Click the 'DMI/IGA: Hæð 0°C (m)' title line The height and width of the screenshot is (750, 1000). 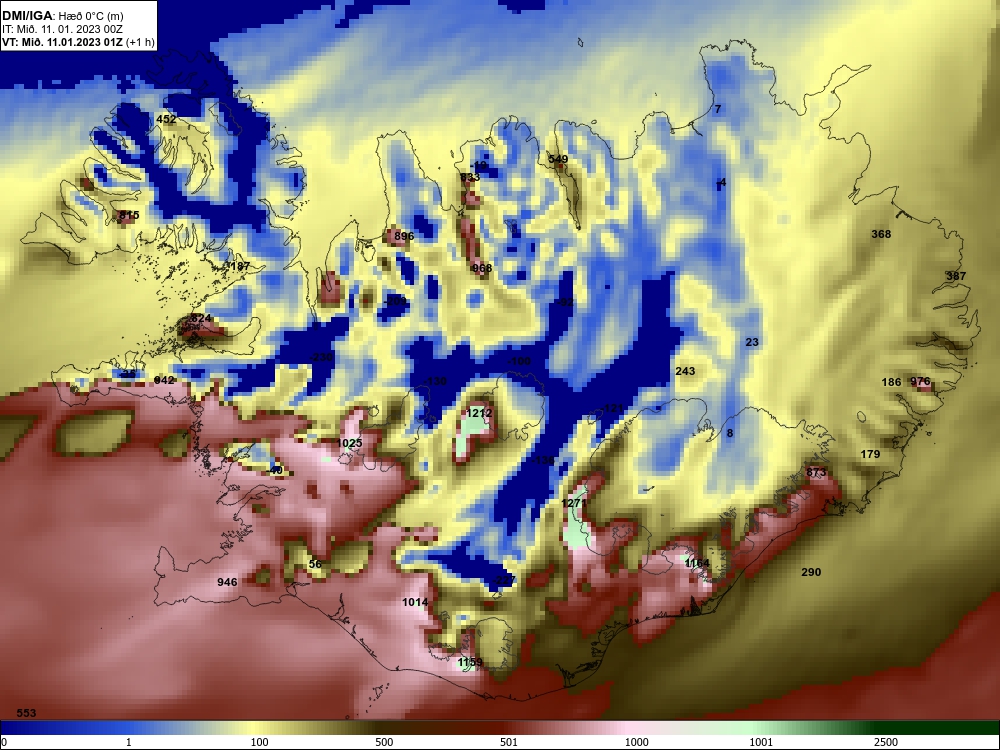(x=62, y=16)
